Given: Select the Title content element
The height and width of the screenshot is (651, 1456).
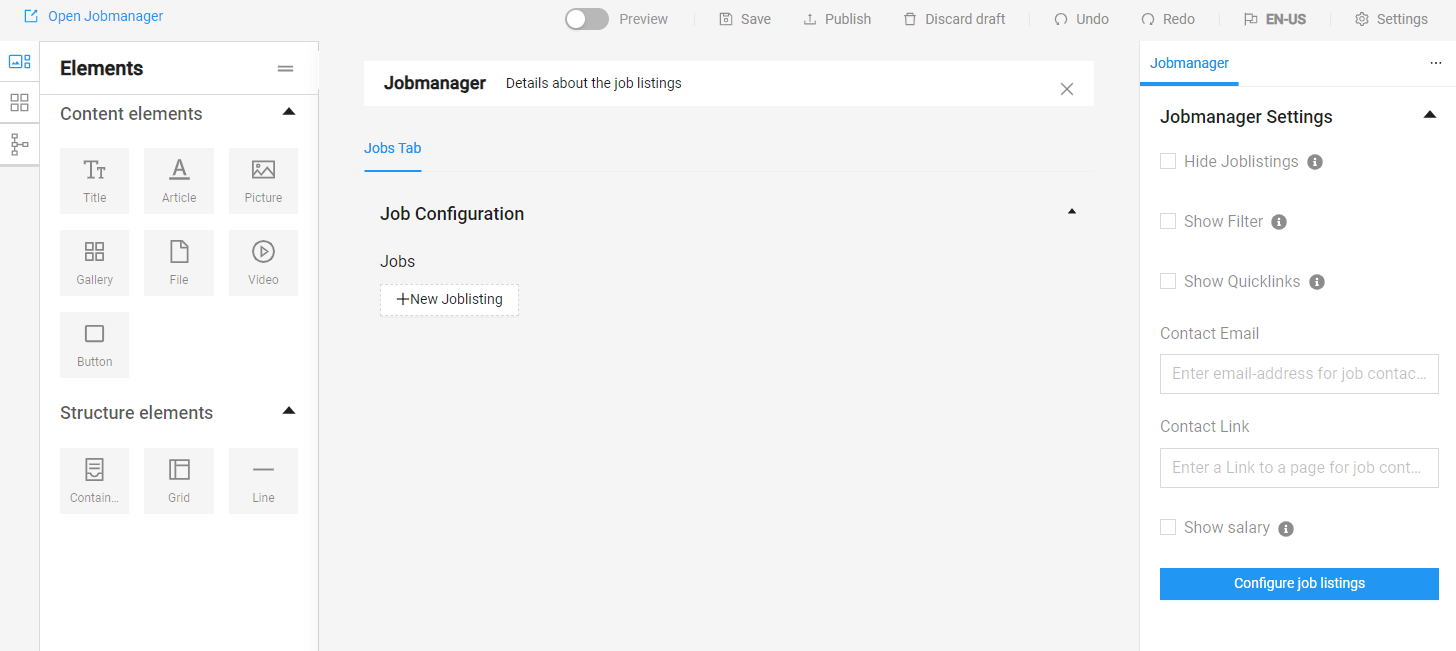Looking at the screenshot, I should (94, 181).
